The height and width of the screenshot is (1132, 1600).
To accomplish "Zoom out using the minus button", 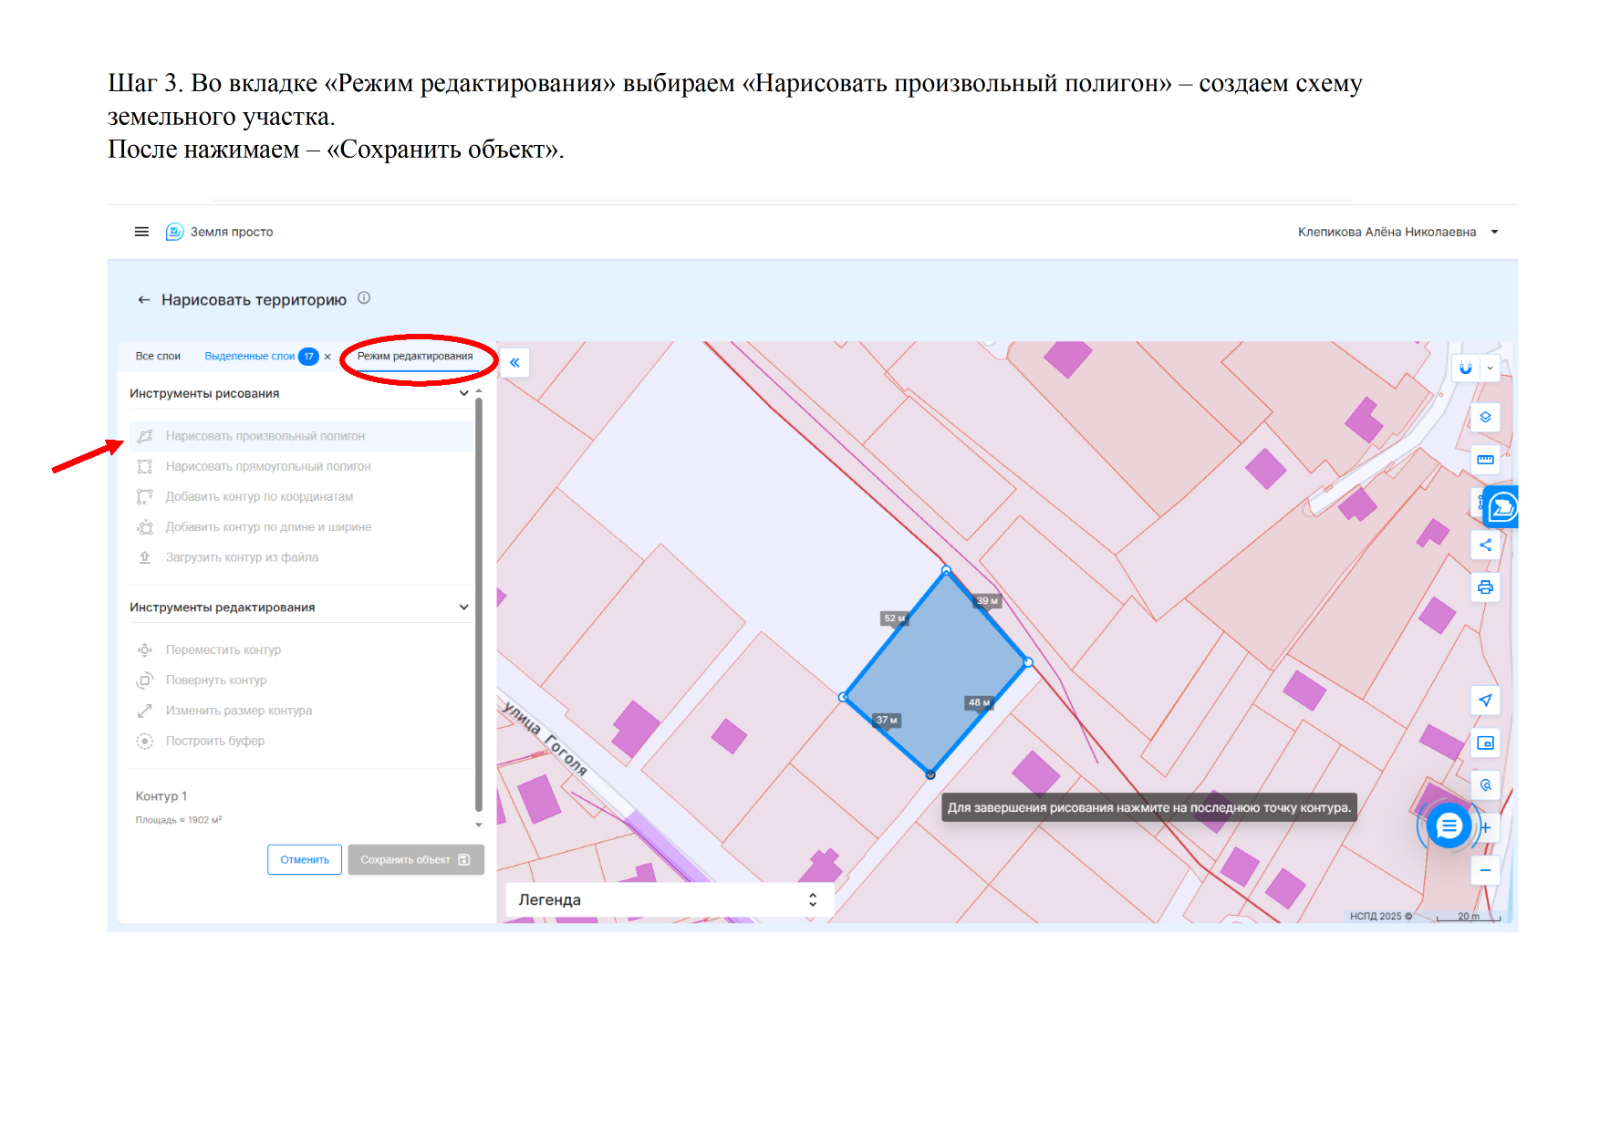I will pyautogui.click(x=1485, y=870).
